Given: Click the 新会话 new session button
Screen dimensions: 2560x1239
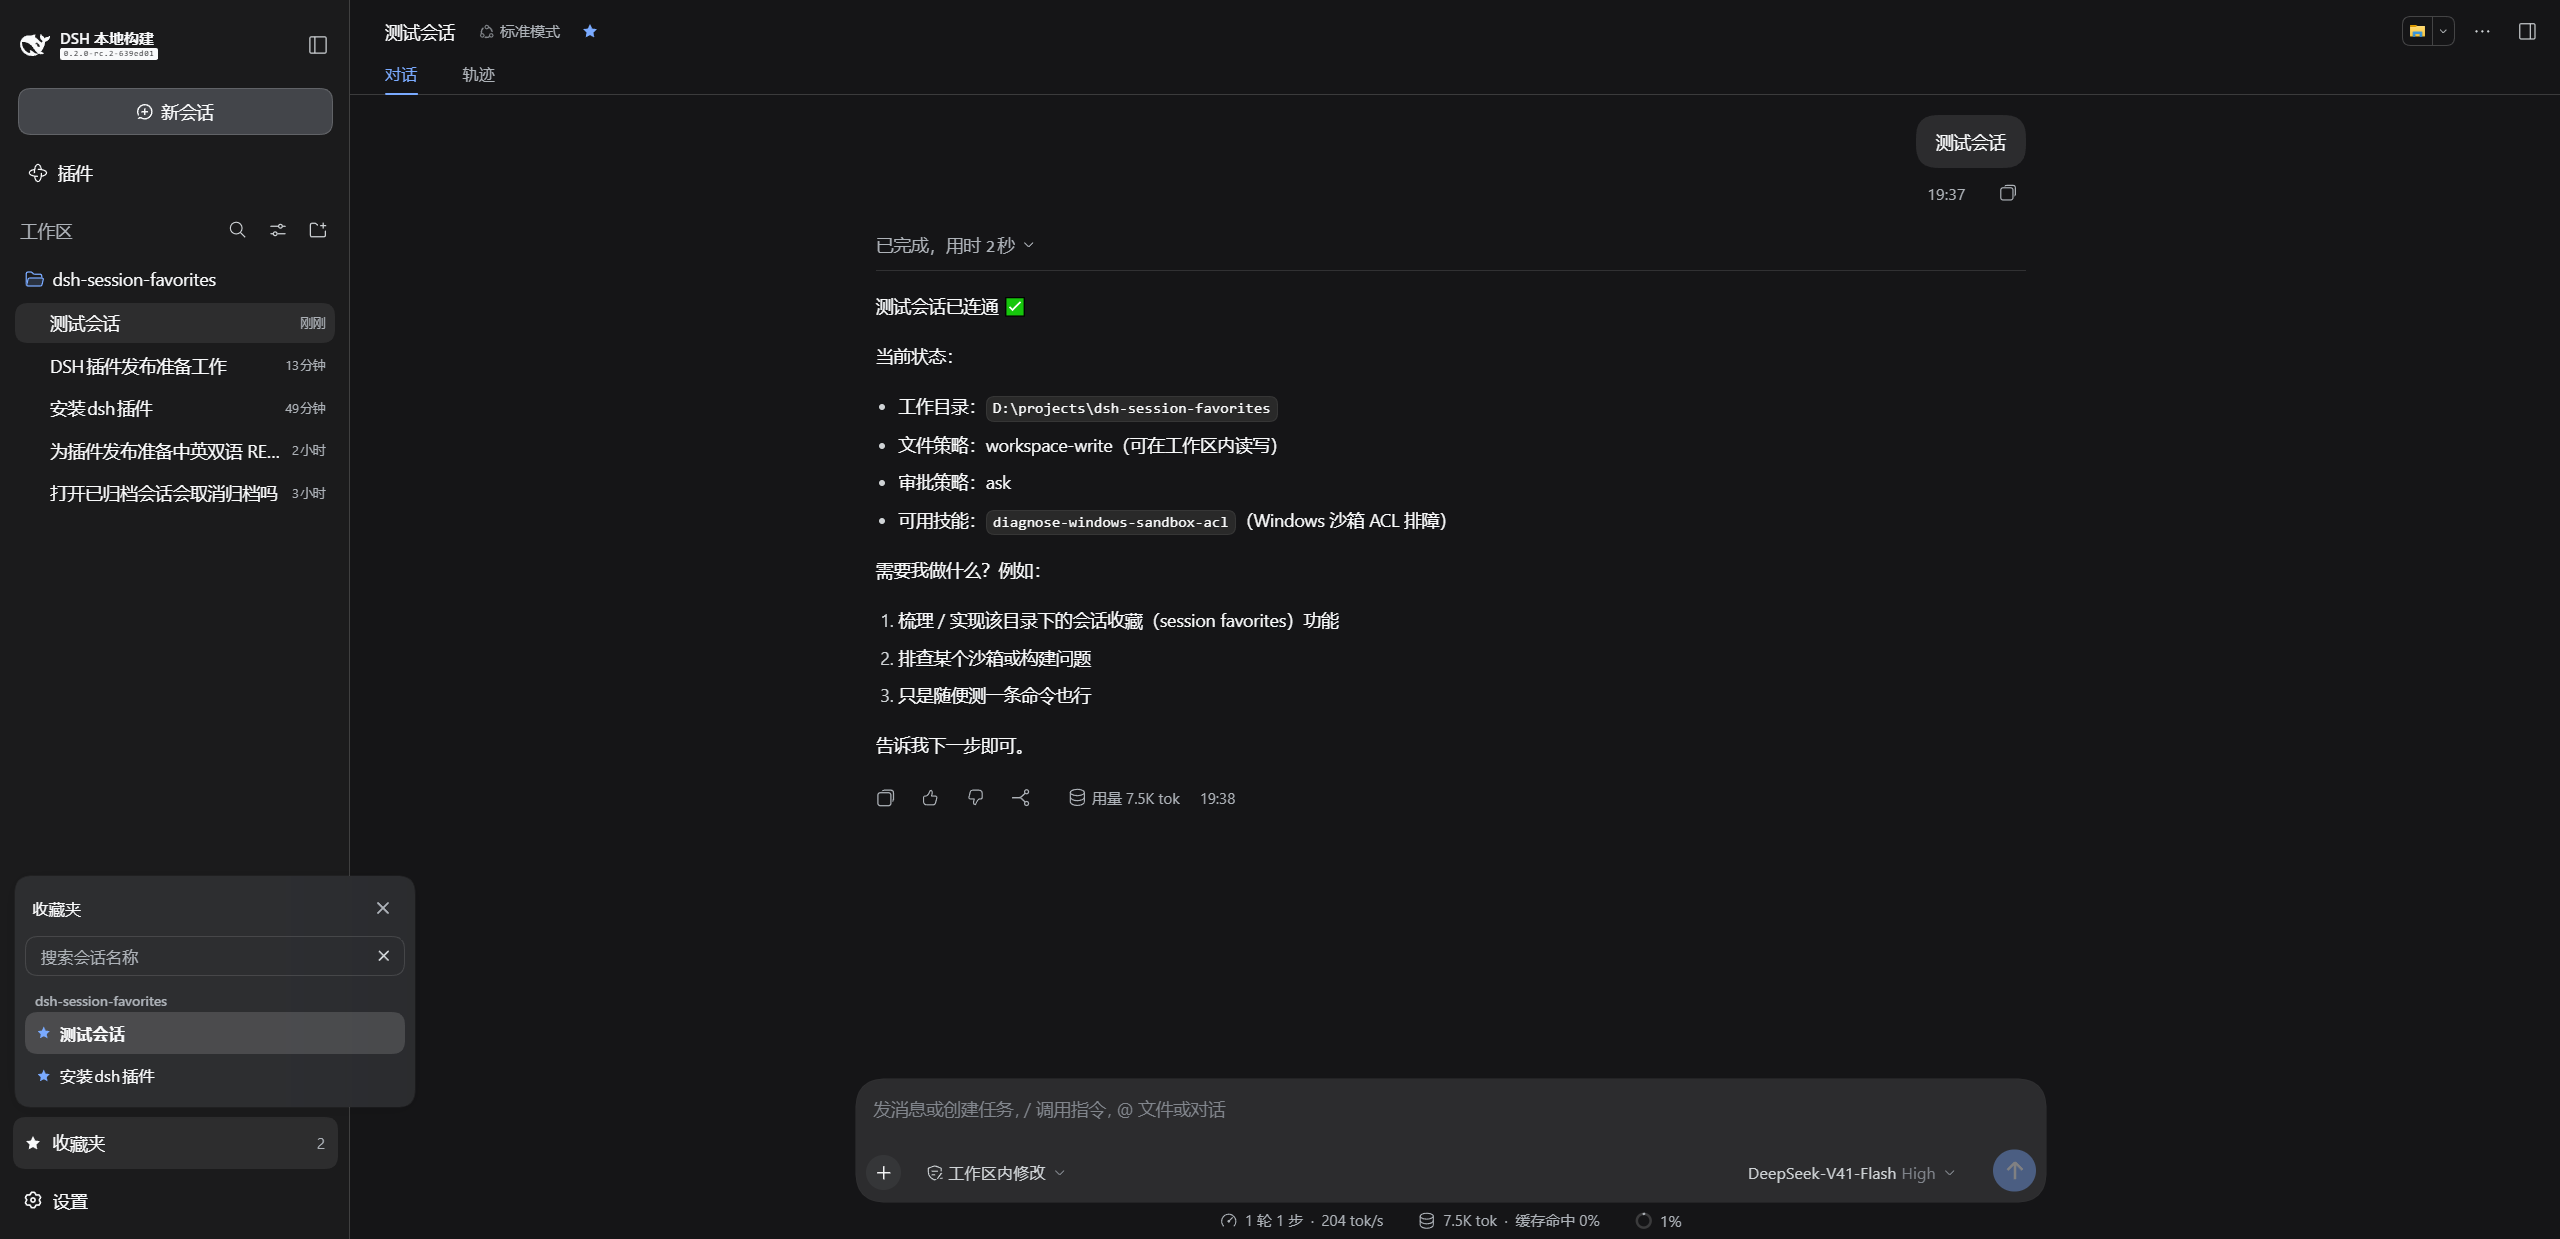Looking at the screenshot, I should coord(175,111).
